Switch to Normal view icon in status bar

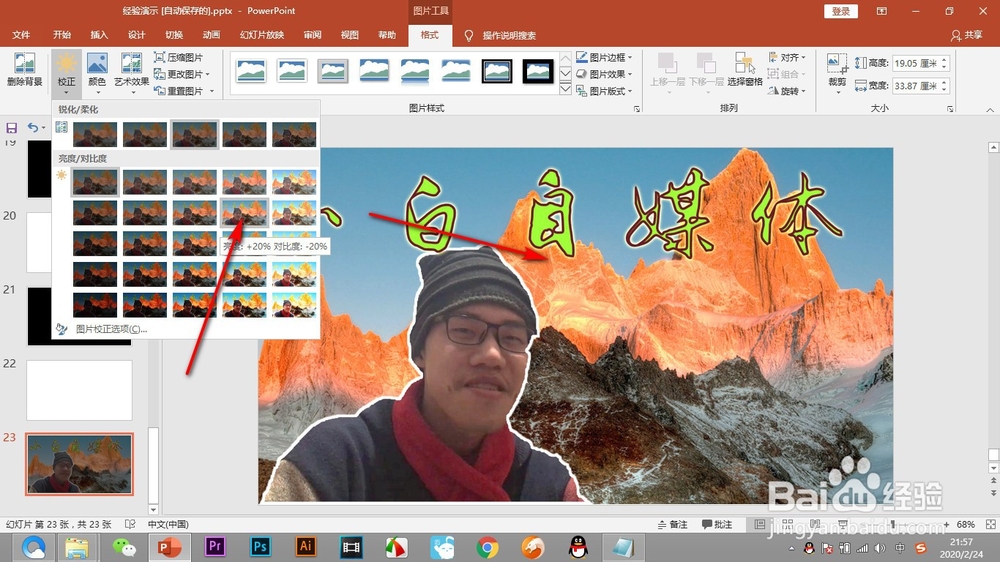pos(760,524)
